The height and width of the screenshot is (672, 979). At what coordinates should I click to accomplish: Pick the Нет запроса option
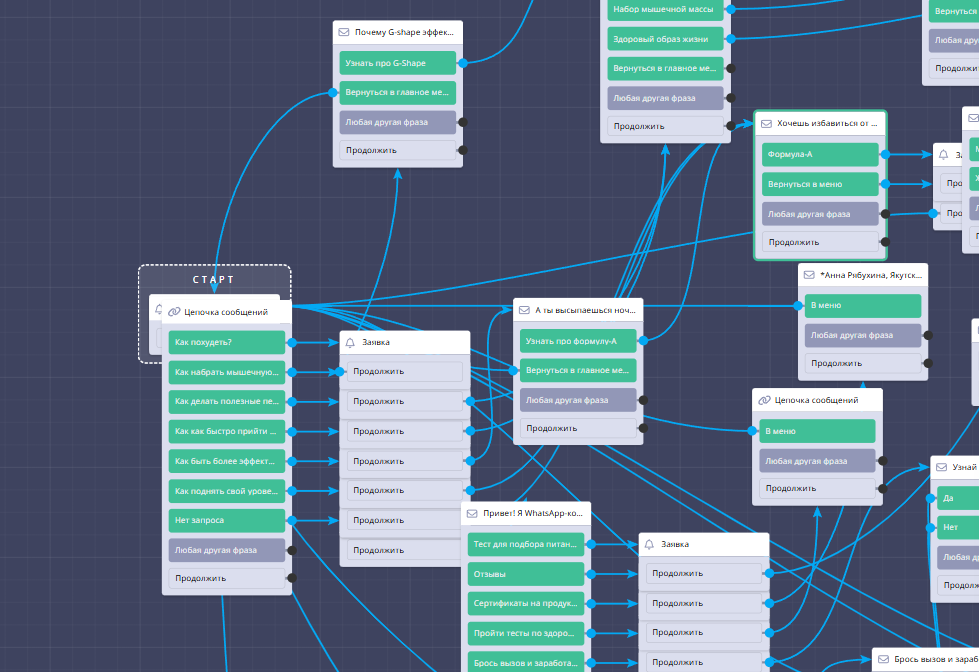click(227, 520)
